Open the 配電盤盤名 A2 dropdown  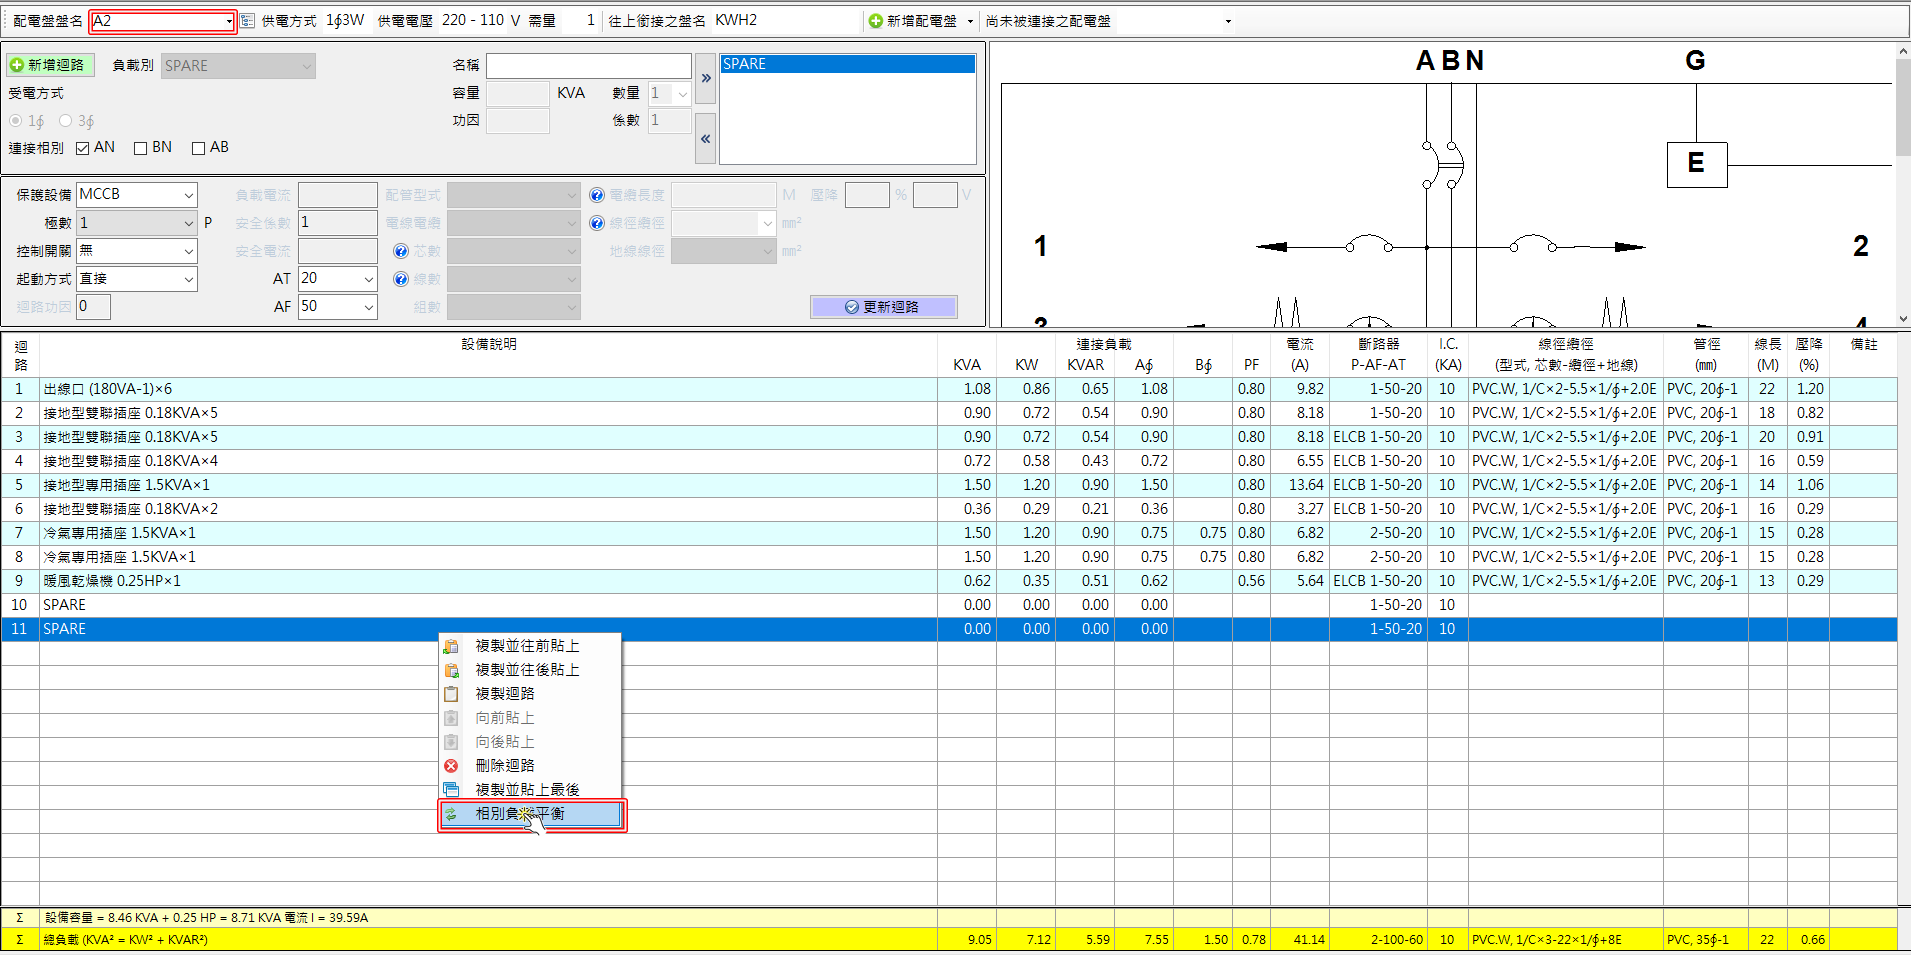229,21
